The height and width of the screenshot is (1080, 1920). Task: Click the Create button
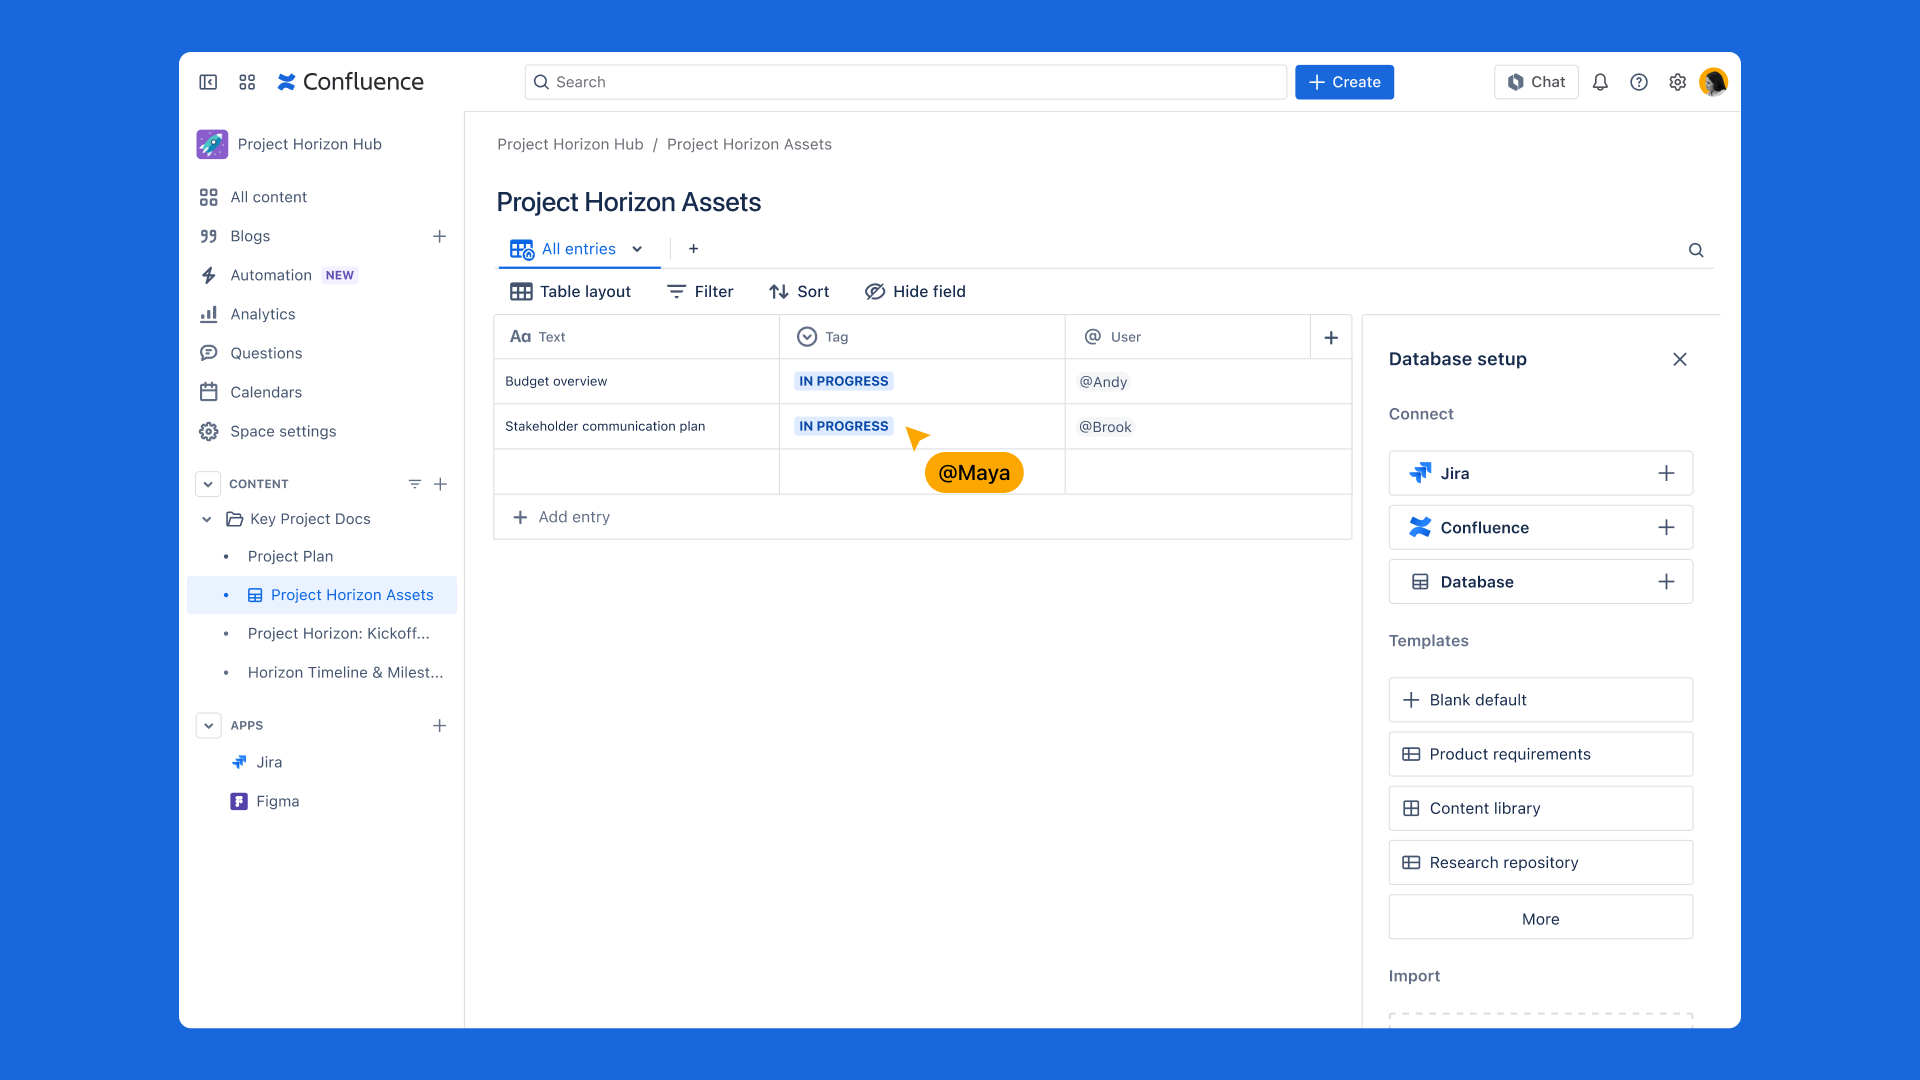pyautogui.click(x=1344, y=82)
